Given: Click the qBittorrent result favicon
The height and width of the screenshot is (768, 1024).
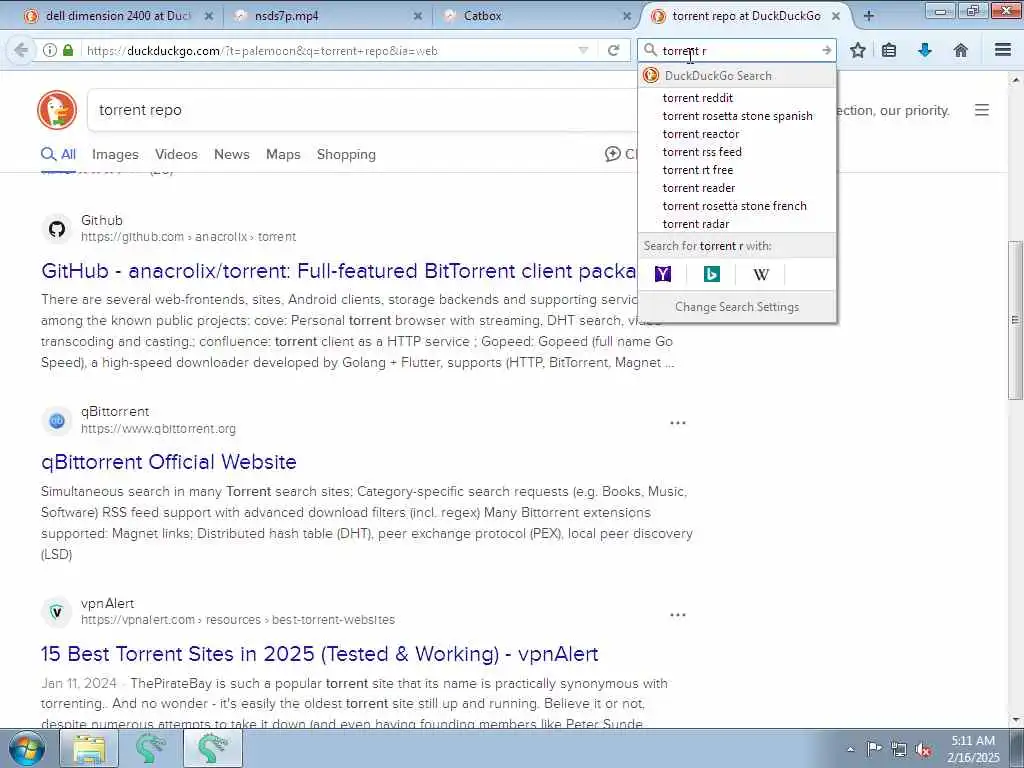Looking at the screenshot, I should click(x=57, y=421).
